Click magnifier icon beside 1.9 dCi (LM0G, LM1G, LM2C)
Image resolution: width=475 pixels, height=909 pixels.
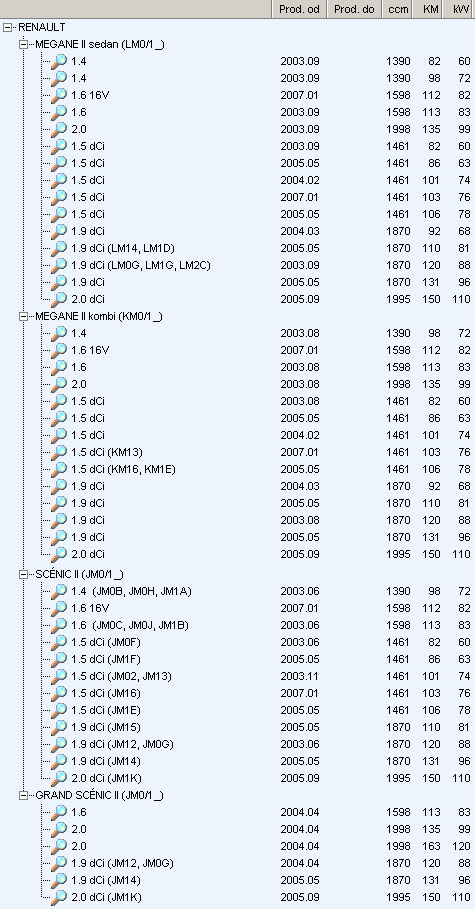click(x=59, y=266)
